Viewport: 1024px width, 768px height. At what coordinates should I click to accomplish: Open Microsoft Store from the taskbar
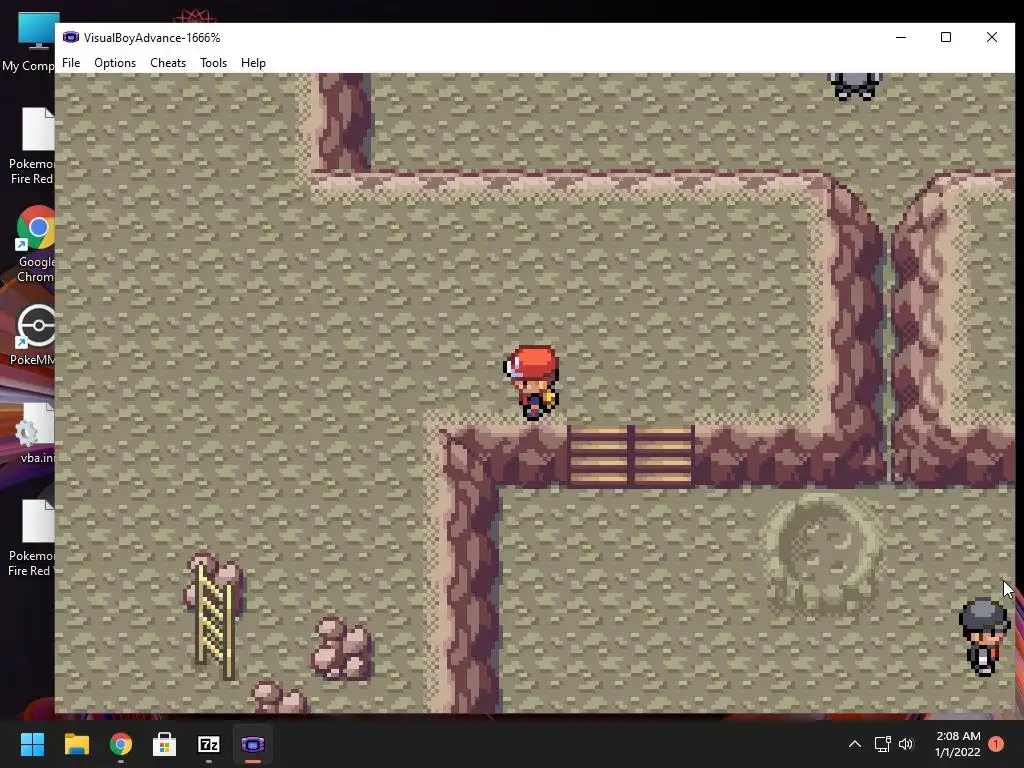pos(165,744)
